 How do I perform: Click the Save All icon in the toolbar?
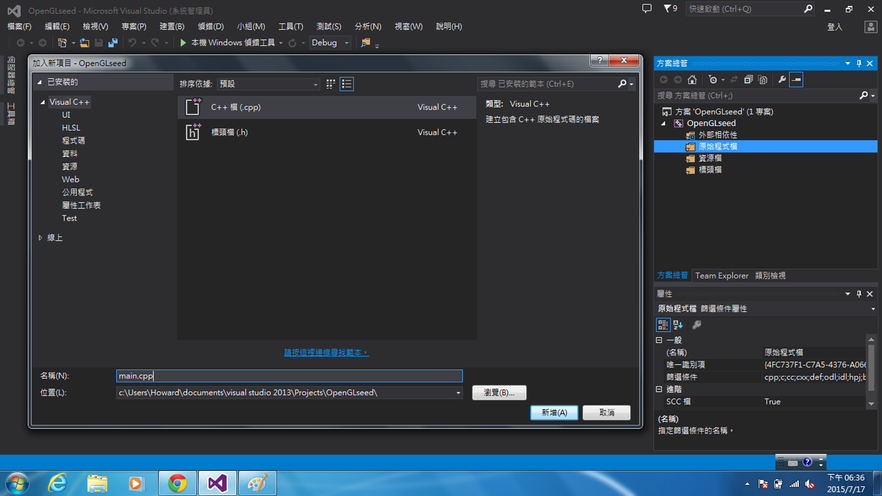pyautogui.click(x=113, y=43)
